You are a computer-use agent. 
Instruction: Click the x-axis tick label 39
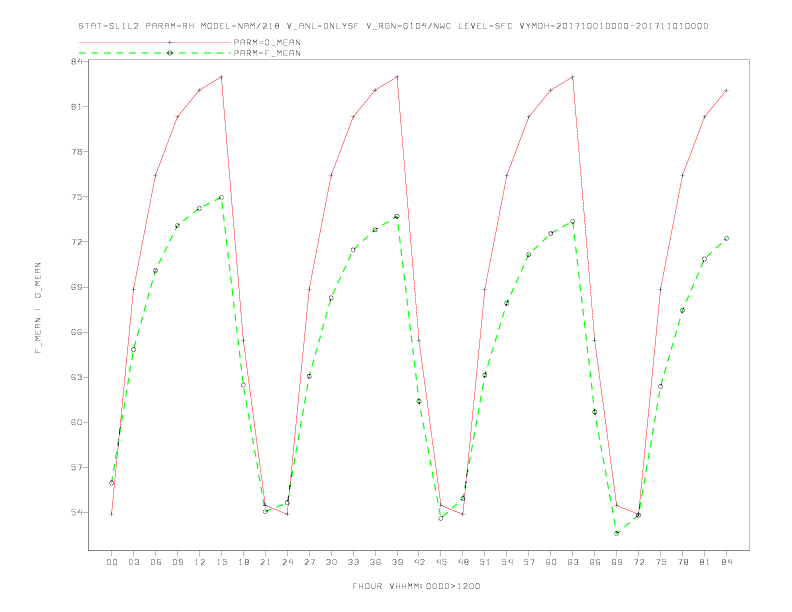coord(397,562)
